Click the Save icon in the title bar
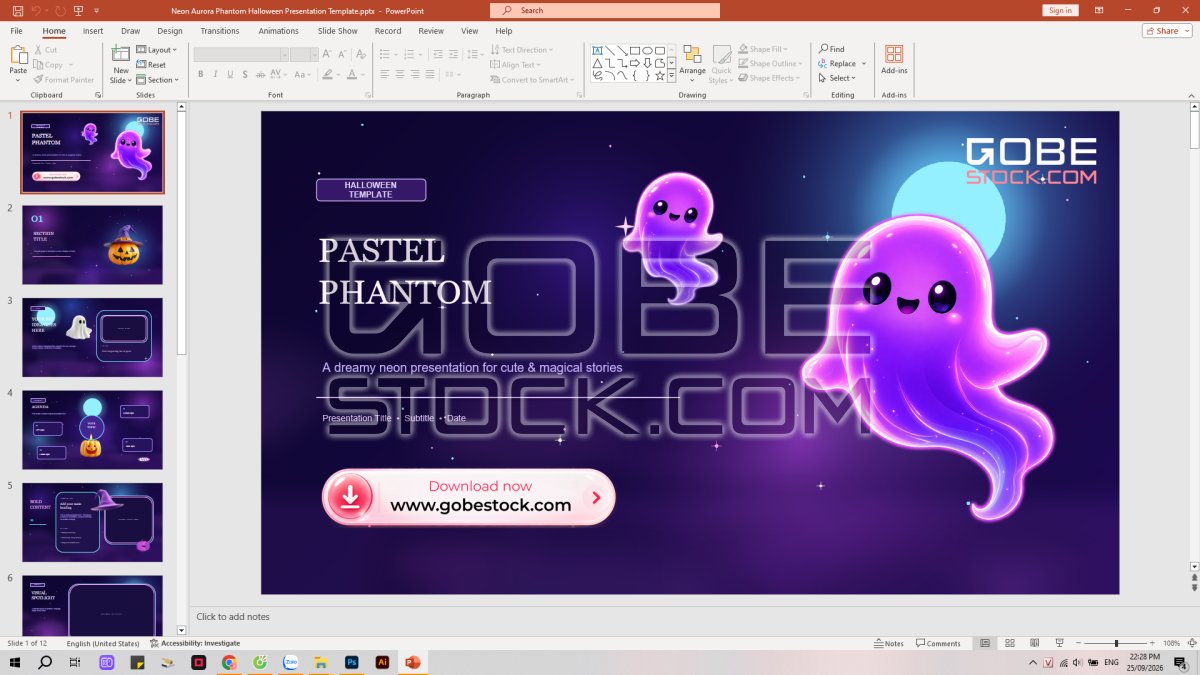Image resolution: width=1200 pixels, height=675 pixels. [18, 10]
